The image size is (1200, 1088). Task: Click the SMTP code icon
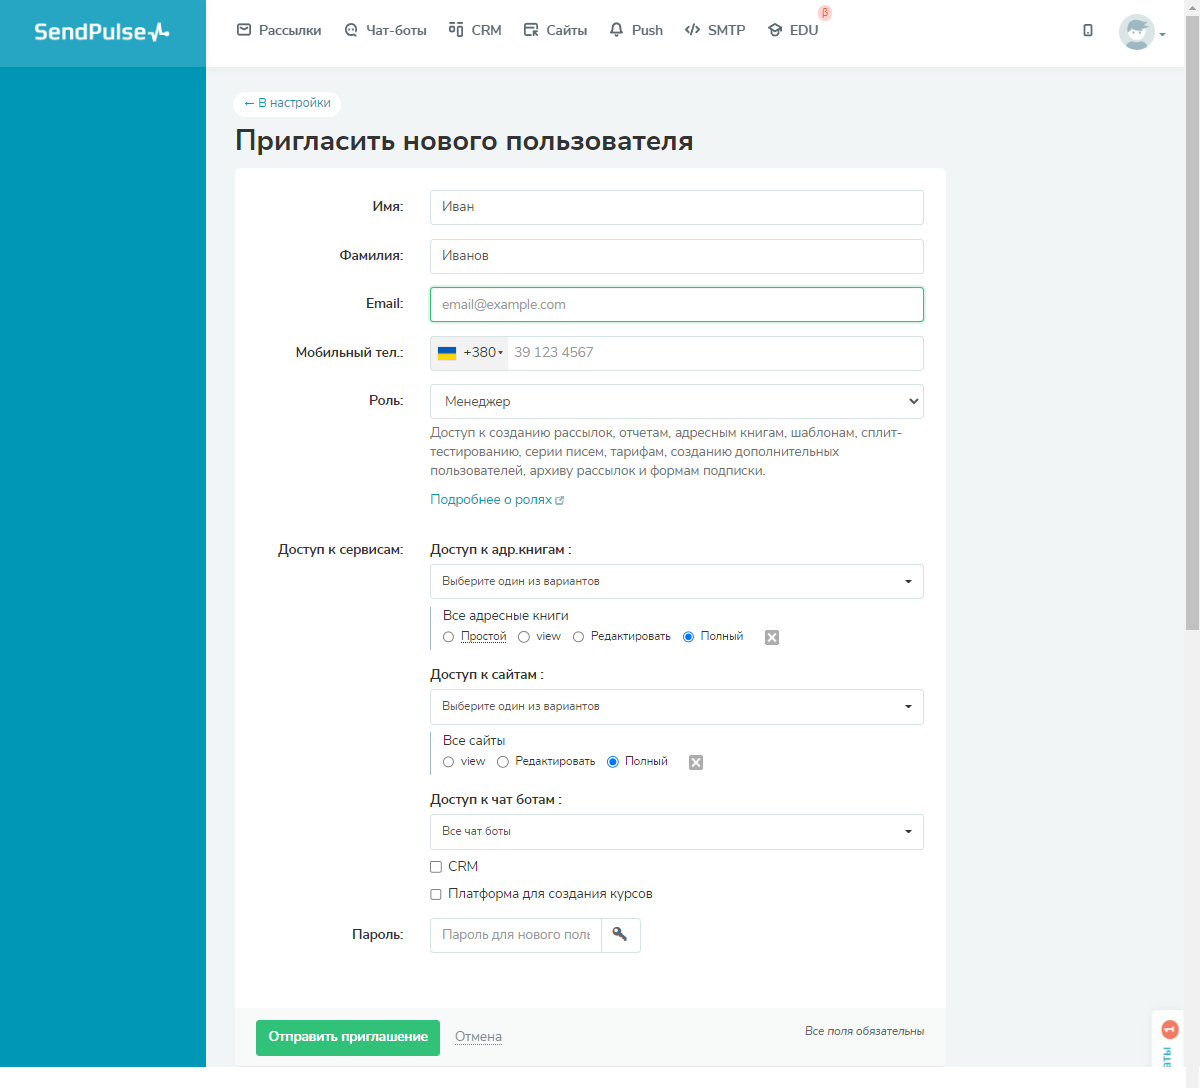692,30
